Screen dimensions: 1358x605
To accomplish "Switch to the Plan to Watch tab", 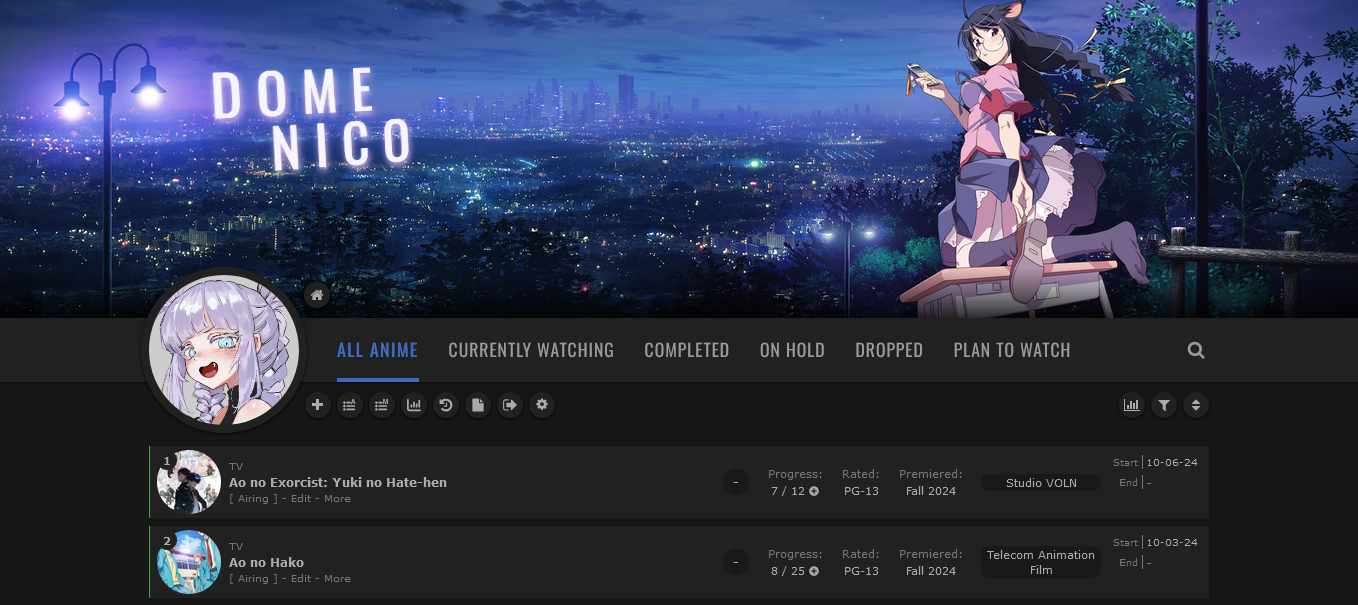I will (1012, 350).
